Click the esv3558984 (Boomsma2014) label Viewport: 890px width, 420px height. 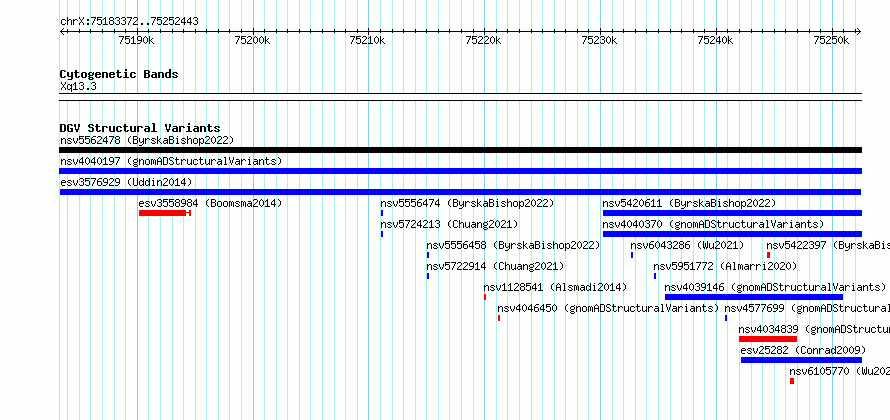pyautogui.click(x=210, y=203)
